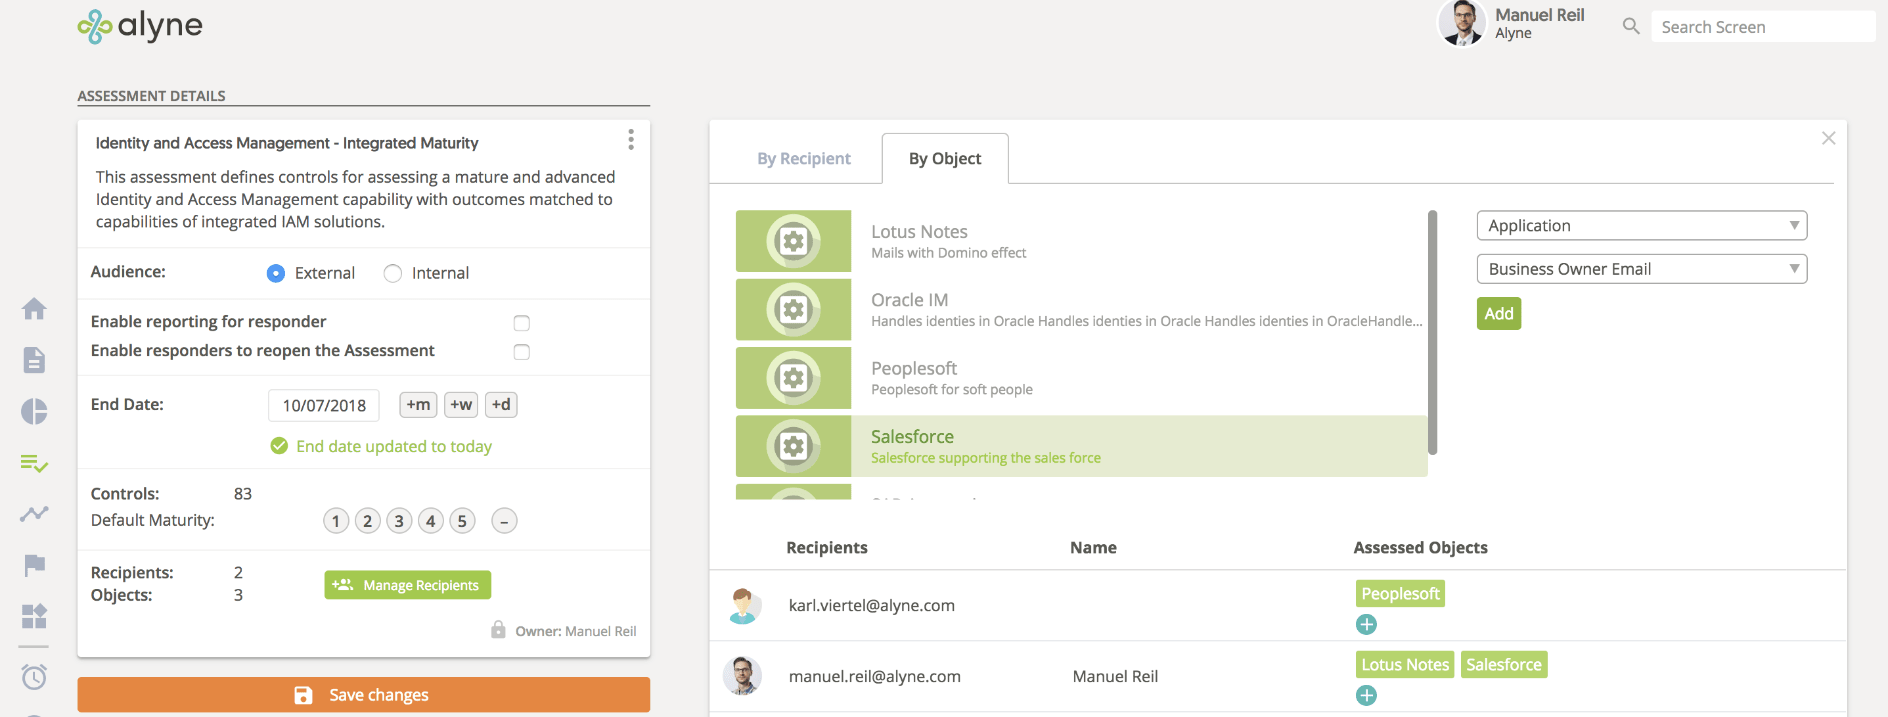
Task: Open the dashboard widgets icon in sidebar
Action: (x=34, y=616)
